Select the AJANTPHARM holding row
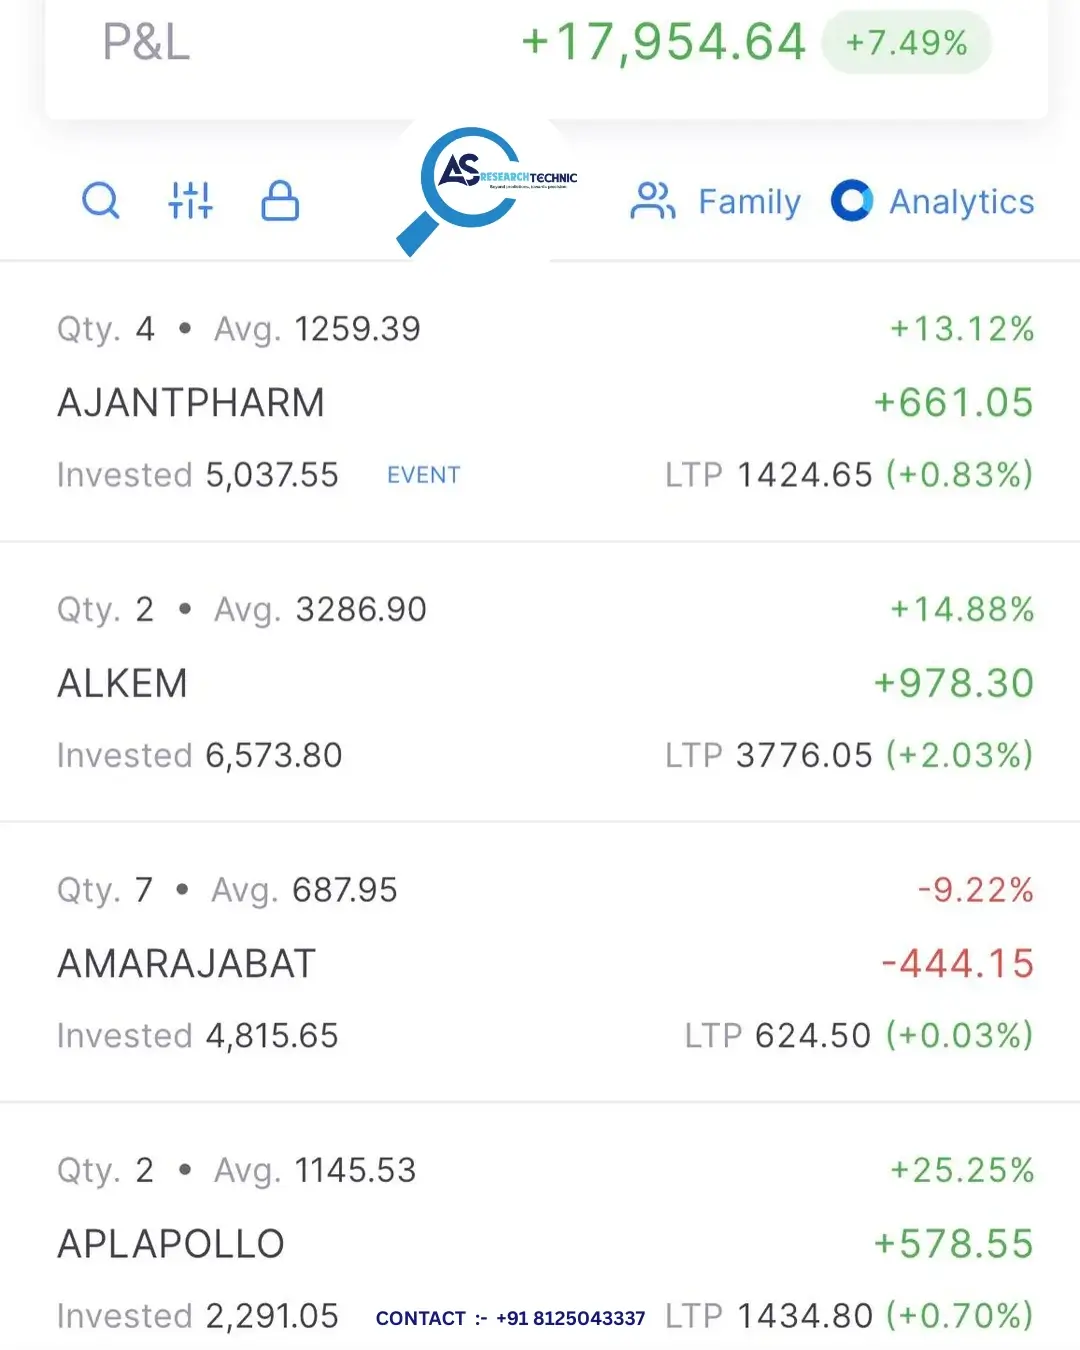This screenshot has width=1080, height=1350. [540, 402]
